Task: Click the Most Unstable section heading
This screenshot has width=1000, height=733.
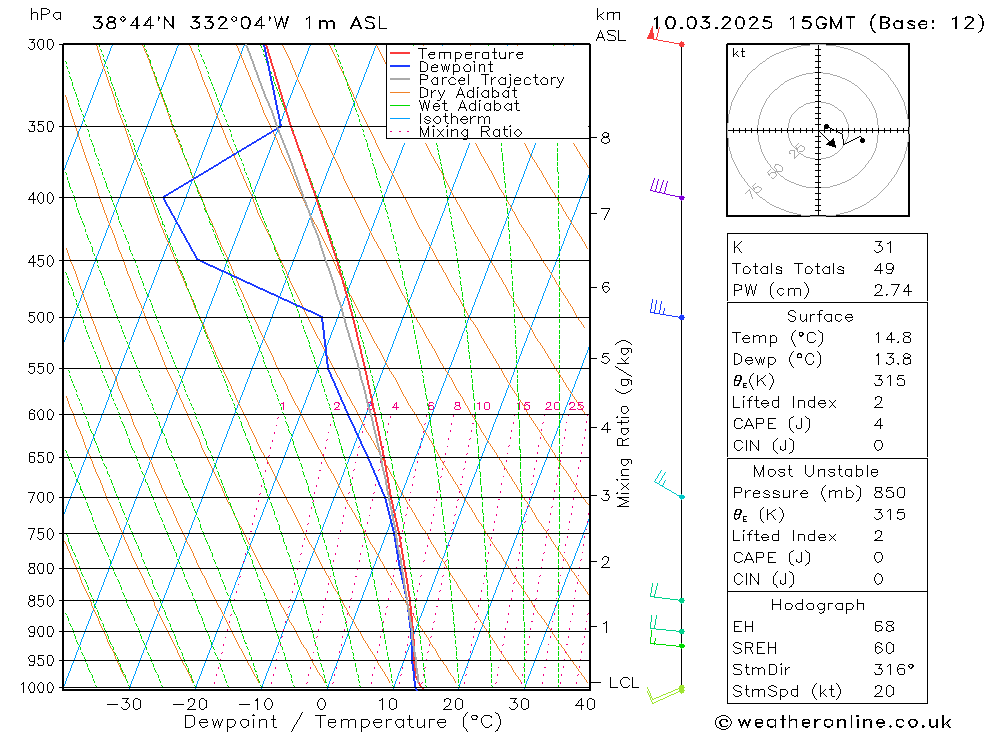Action: click(816, 471)
